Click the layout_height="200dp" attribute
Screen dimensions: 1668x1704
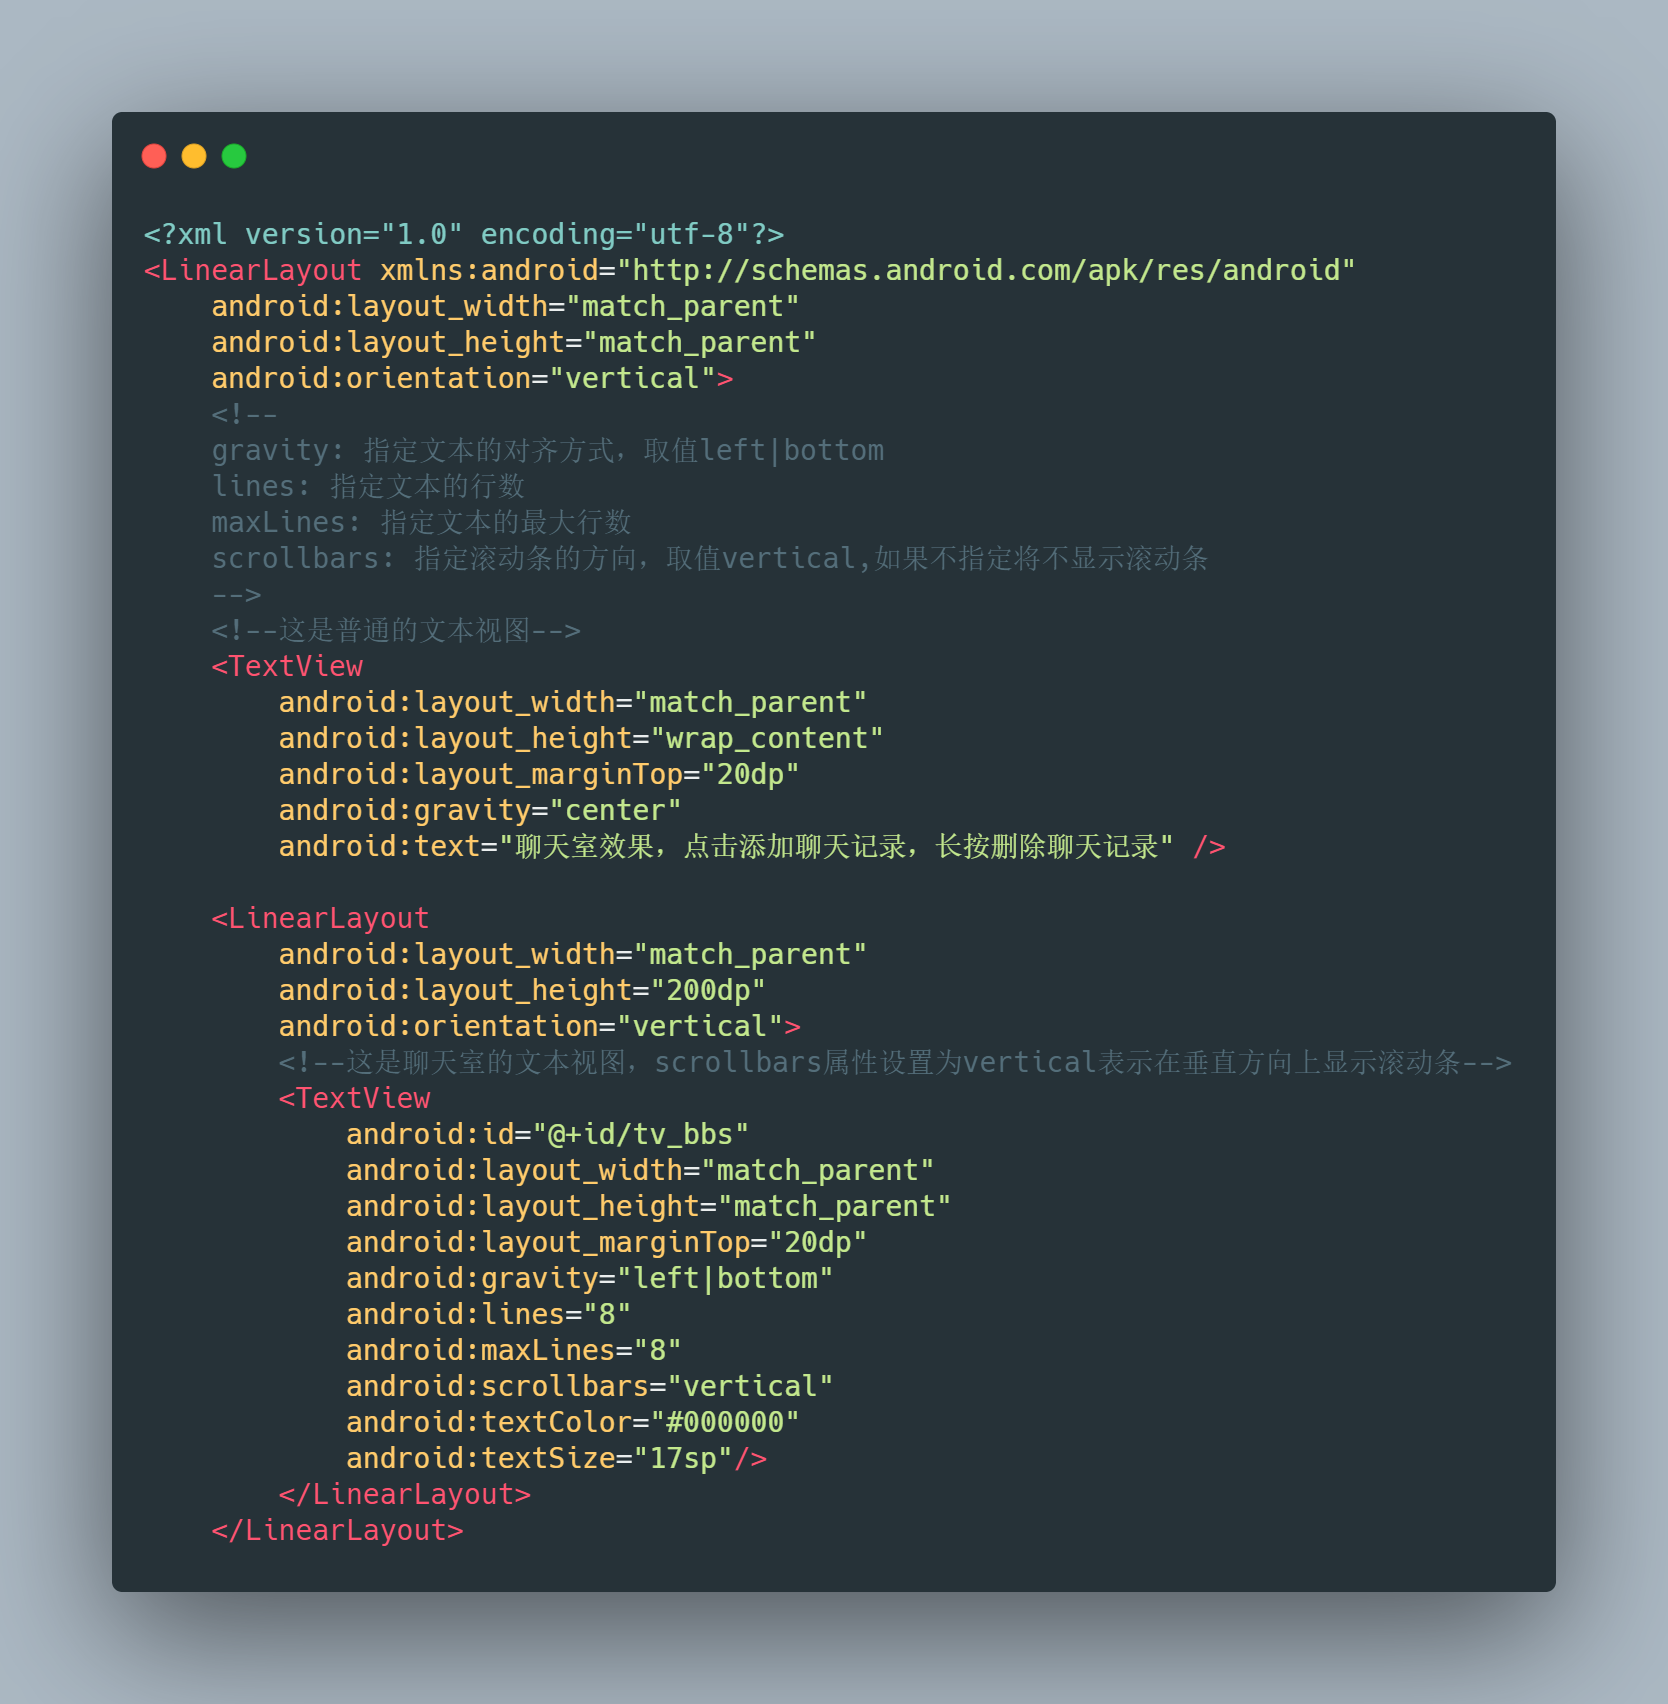tap(522, 990)
